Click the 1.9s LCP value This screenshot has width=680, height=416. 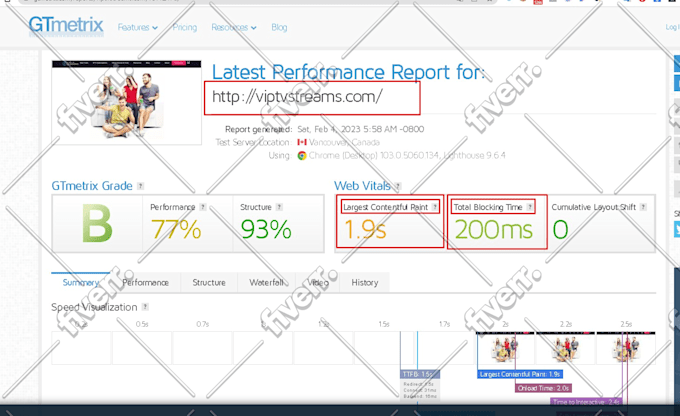pyautogui.click(x=365, y=229)
